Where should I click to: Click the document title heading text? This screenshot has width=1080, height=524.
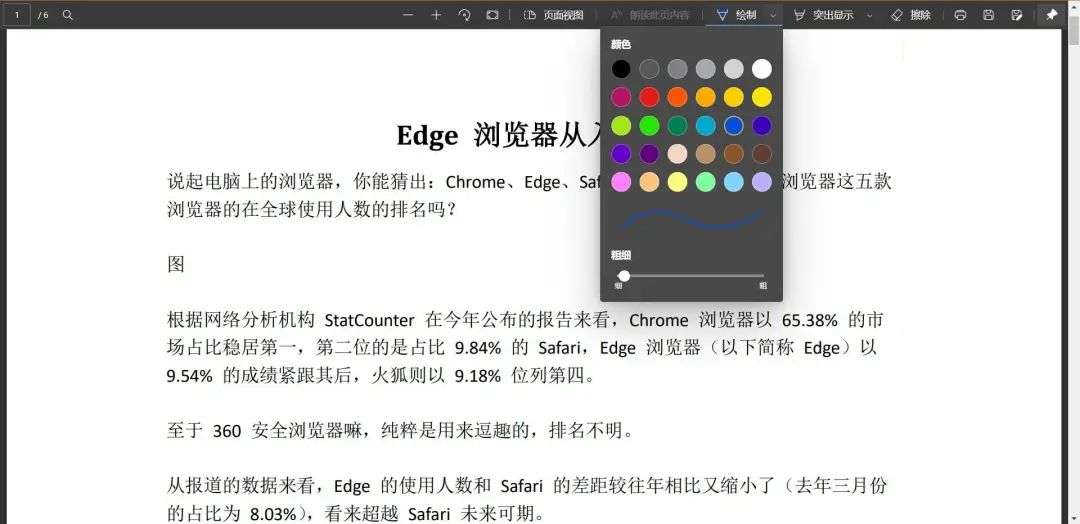500,135
